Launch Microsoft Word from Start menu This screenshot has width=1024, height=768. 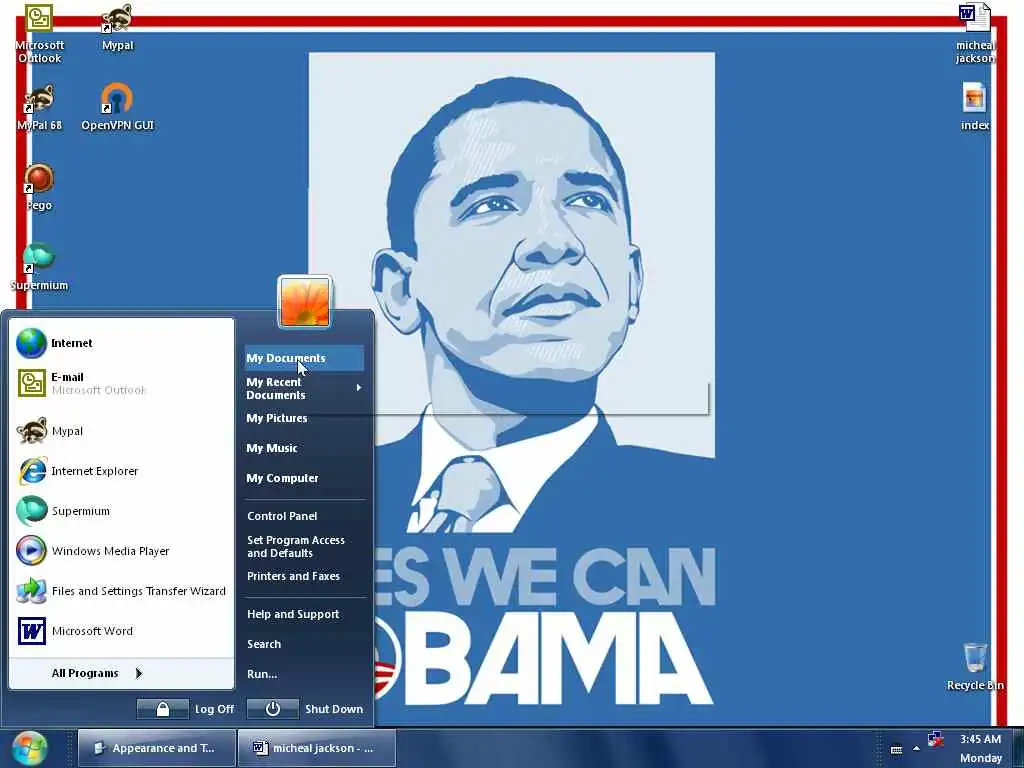121,631
